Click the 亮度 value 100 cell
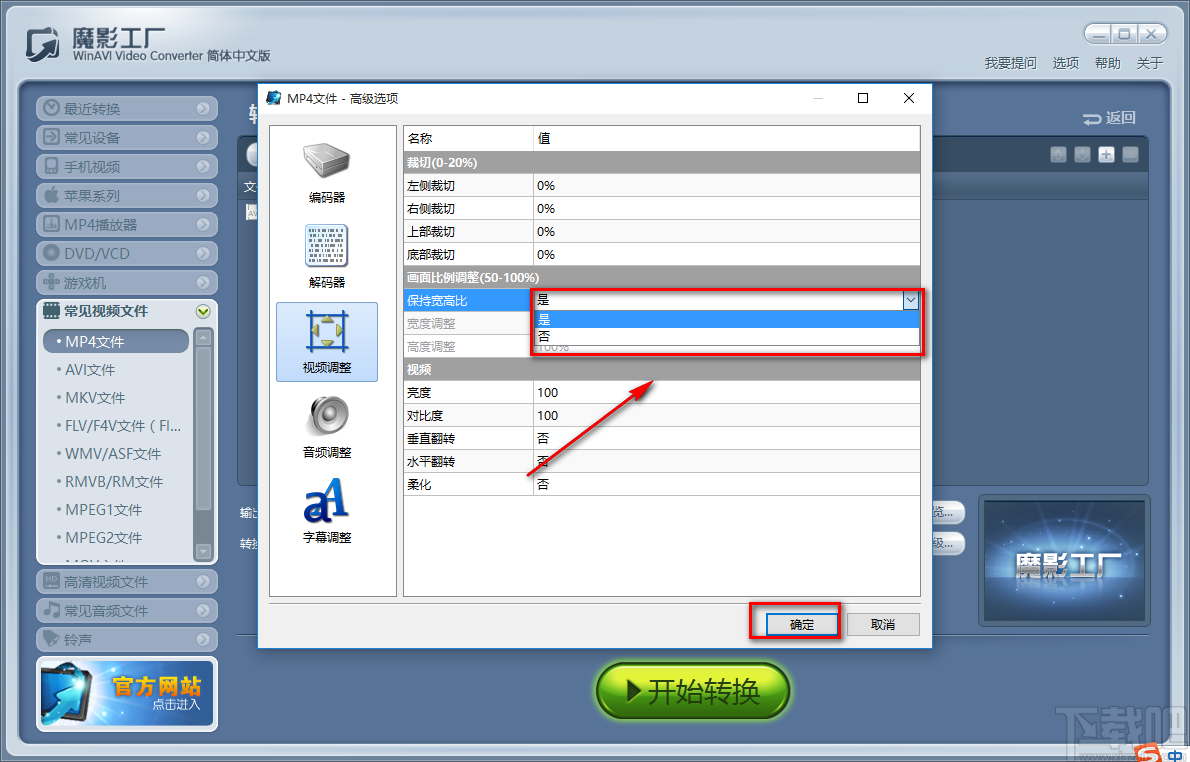Viewport: 1190px width, 762px height. (x=726, y=392)
